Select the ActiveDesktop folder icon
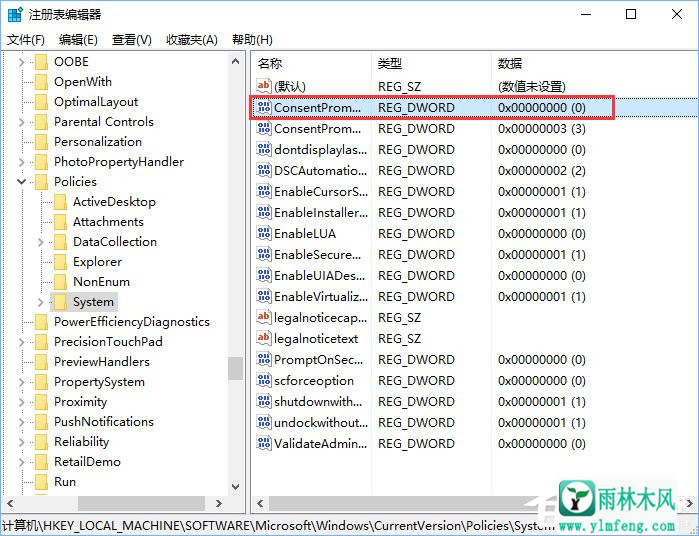 (x=60, y=202)
